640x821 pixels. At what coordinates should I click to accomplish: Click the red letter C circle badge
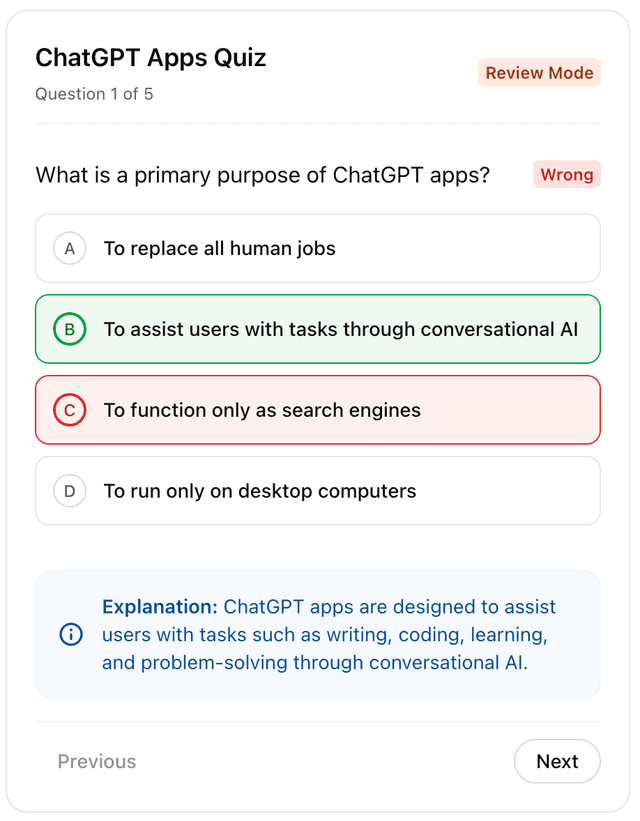[x=70, y=410]
